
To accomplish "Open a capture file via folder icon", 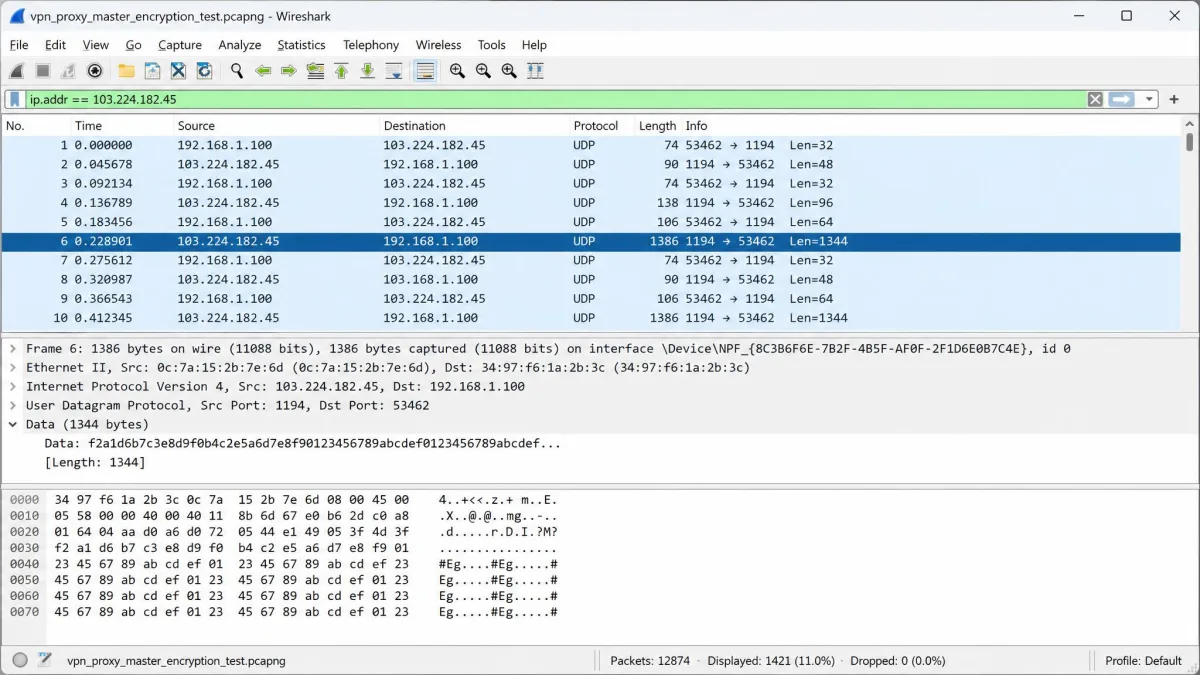I will [126, 71].
